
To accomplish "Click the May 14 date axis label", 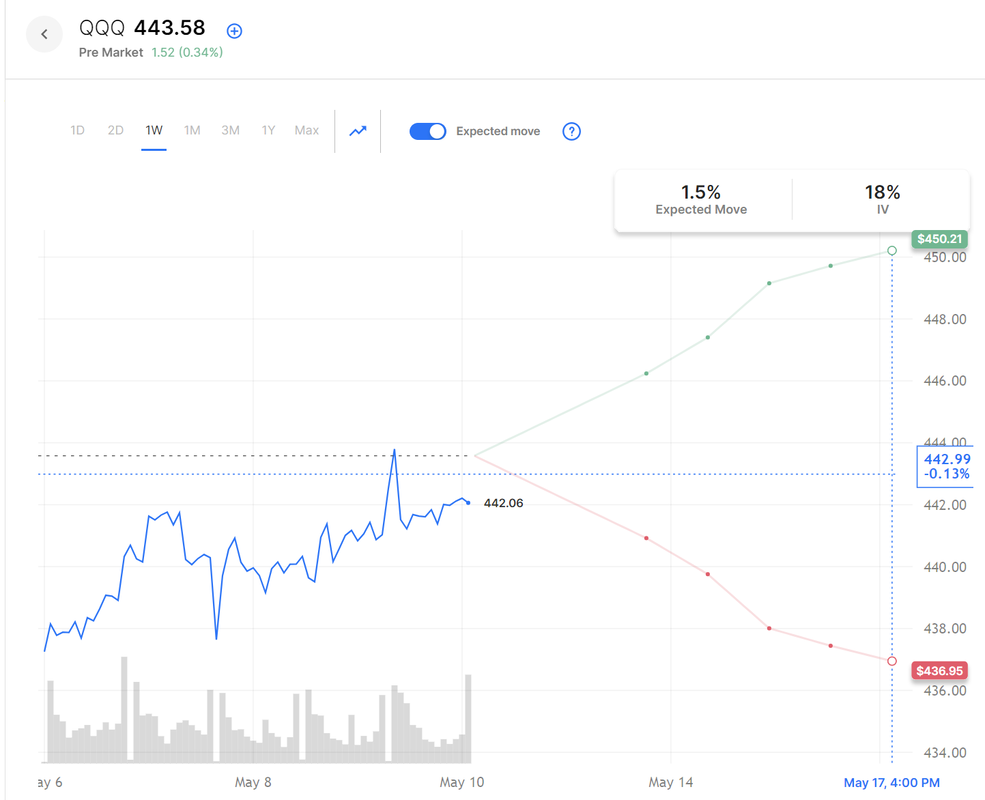I will coord(671,782).
